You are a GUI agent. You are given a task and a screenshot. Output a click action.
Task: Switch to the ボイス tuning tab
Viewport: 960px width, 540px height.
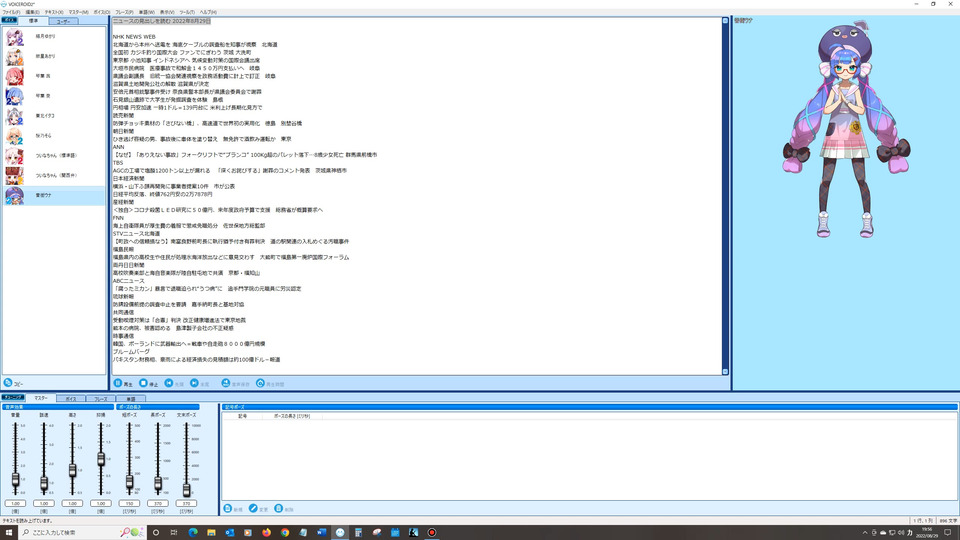click(70, 399)
